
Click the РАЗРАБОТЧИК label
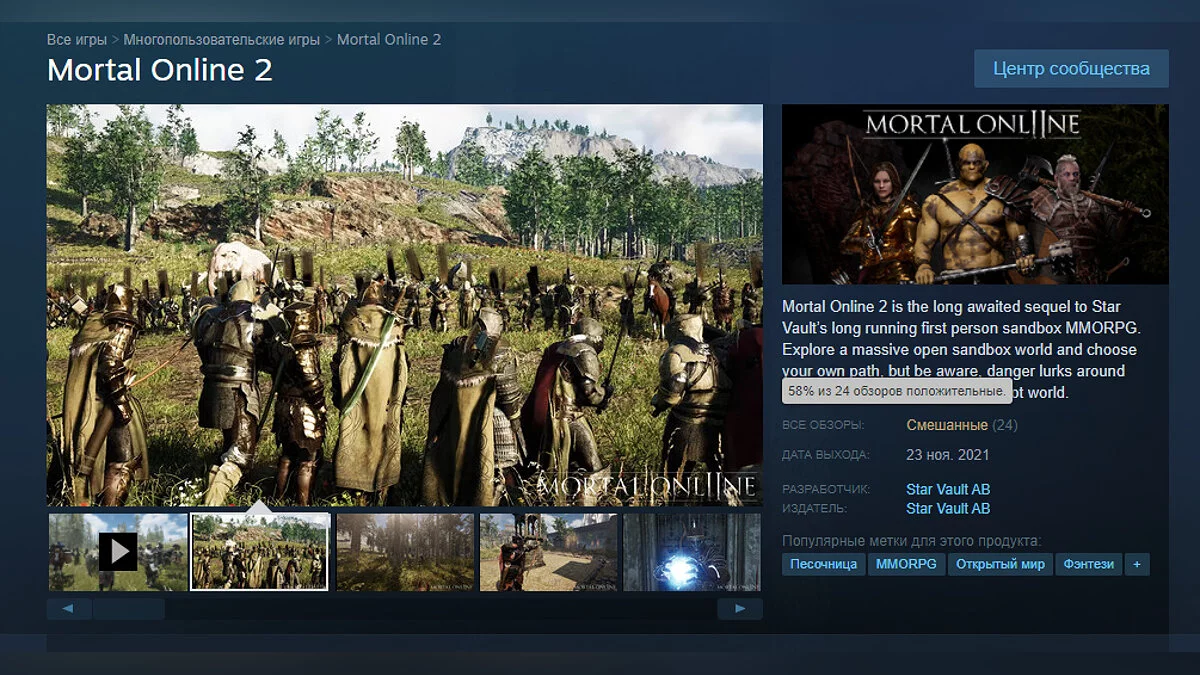[x=827, y=489]
